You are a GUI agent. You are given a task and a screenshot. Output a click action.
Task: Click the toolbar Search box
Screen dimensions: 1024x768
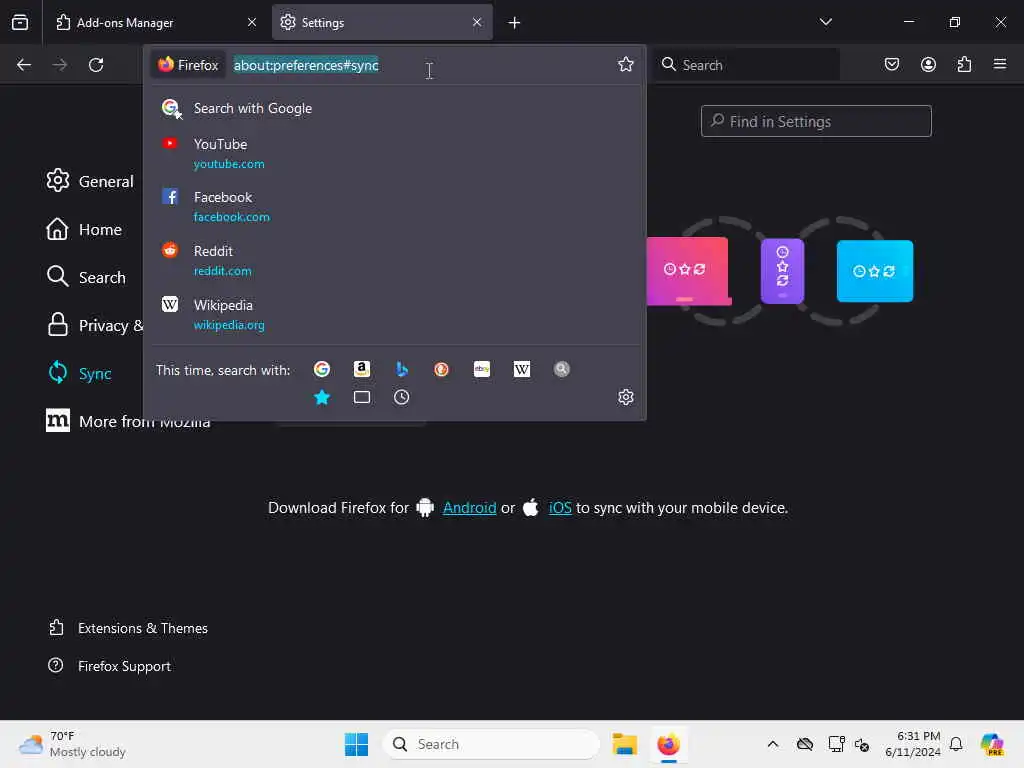747,65
